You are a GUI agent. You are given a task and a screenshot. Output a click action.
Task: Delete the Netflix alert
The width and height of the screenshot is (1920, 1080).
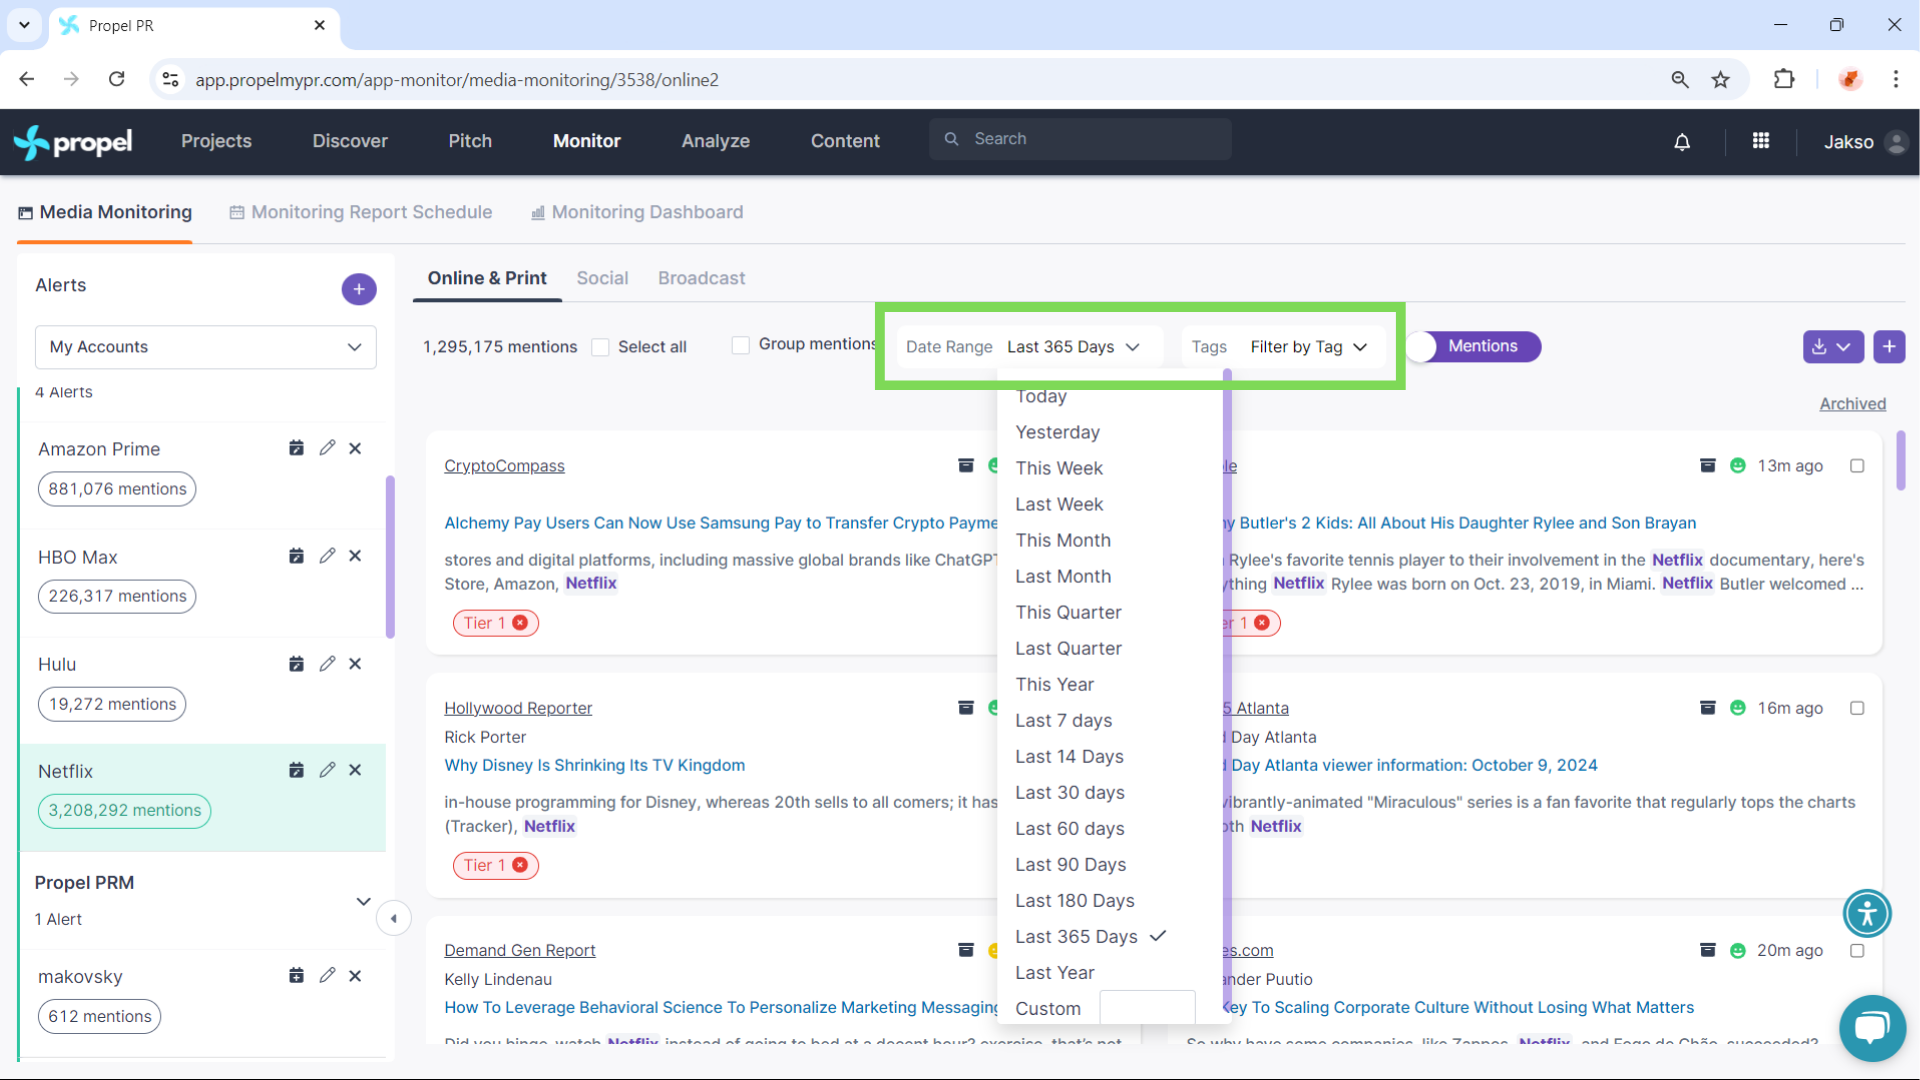355,770
